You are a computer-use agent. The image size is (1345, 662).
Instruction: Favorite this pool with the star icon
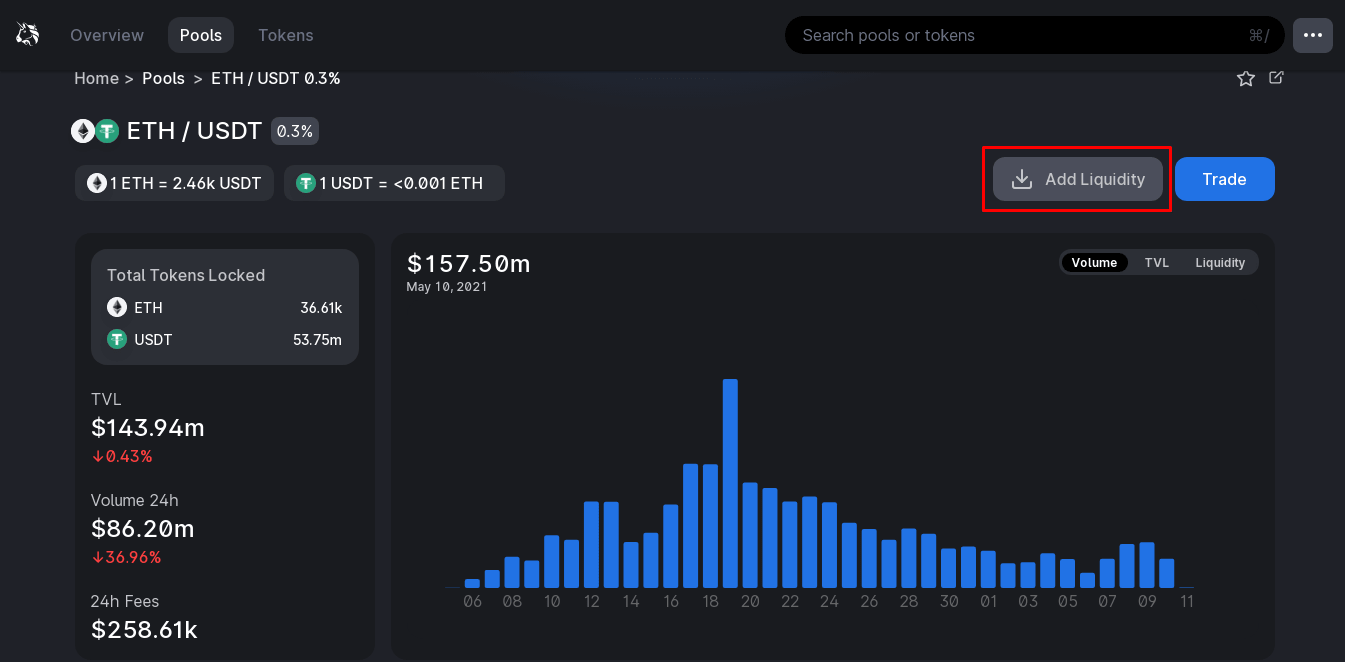point(1246,78)
